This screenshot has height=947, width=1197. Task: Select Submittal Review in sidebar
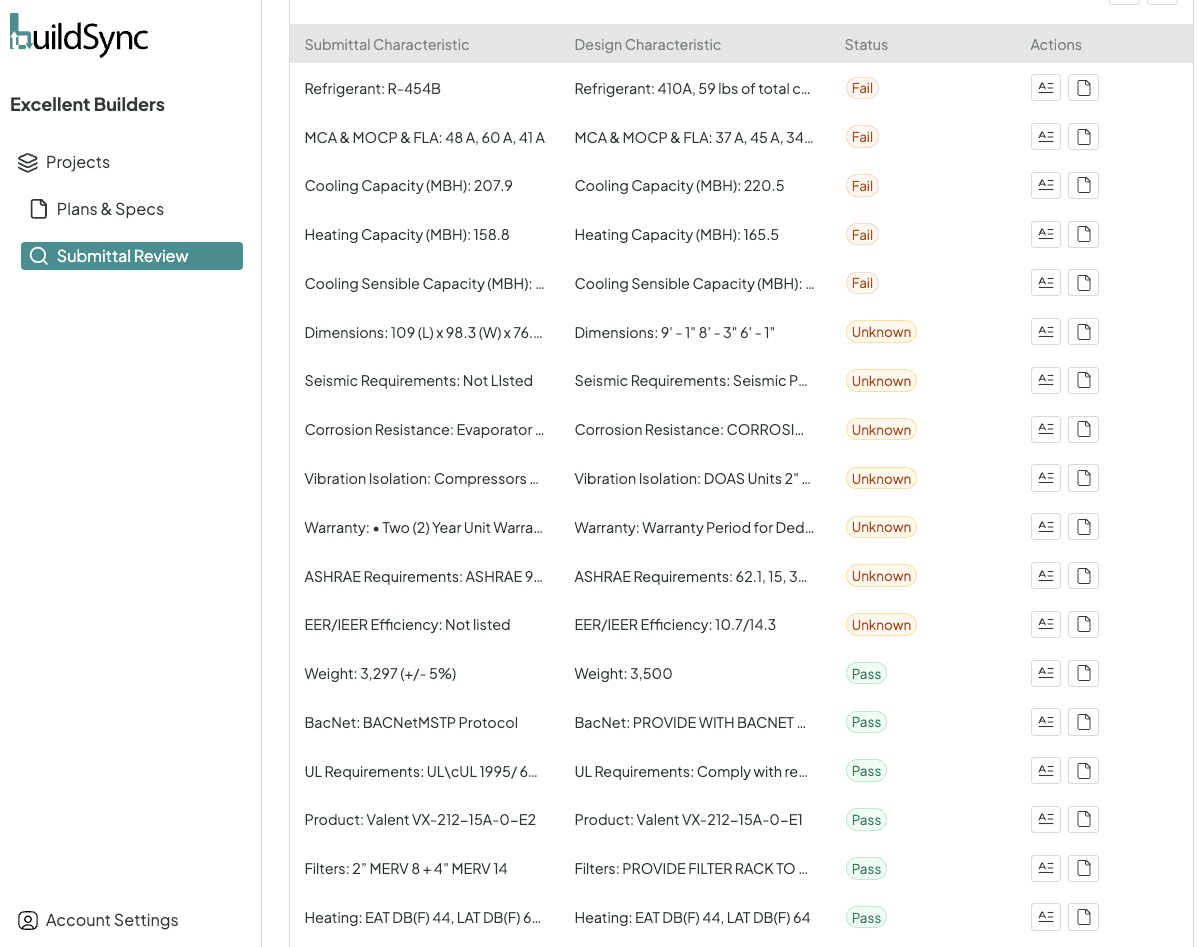[x=131, y=256]
